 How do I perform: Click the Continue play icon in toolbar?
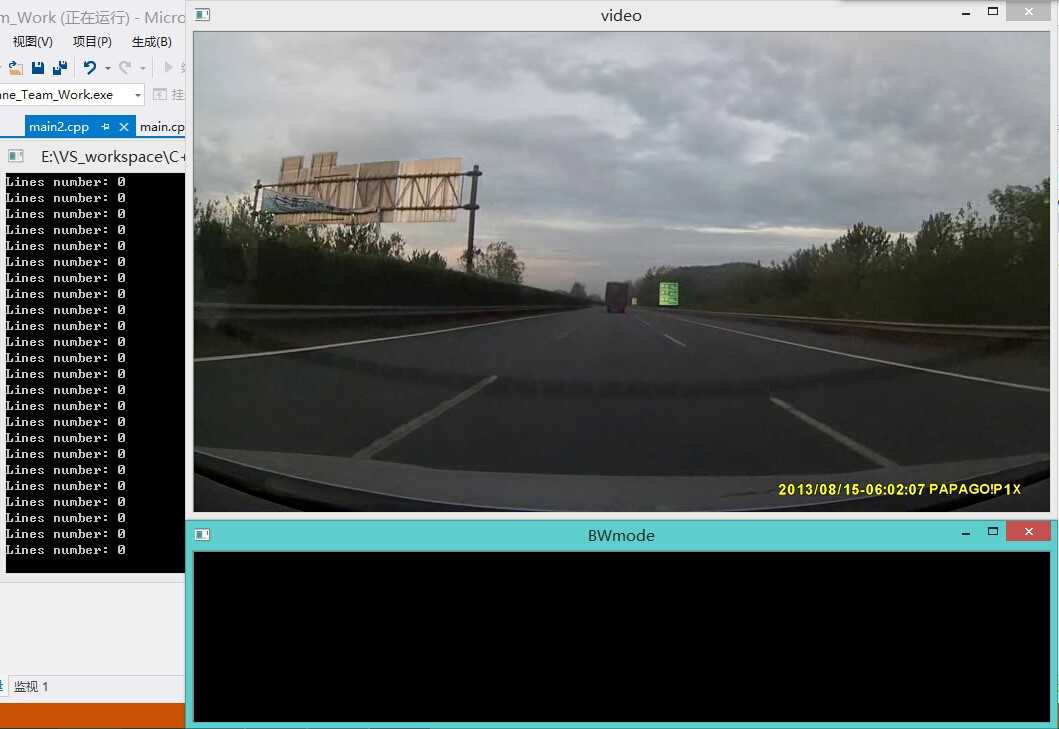click(168, 67)
